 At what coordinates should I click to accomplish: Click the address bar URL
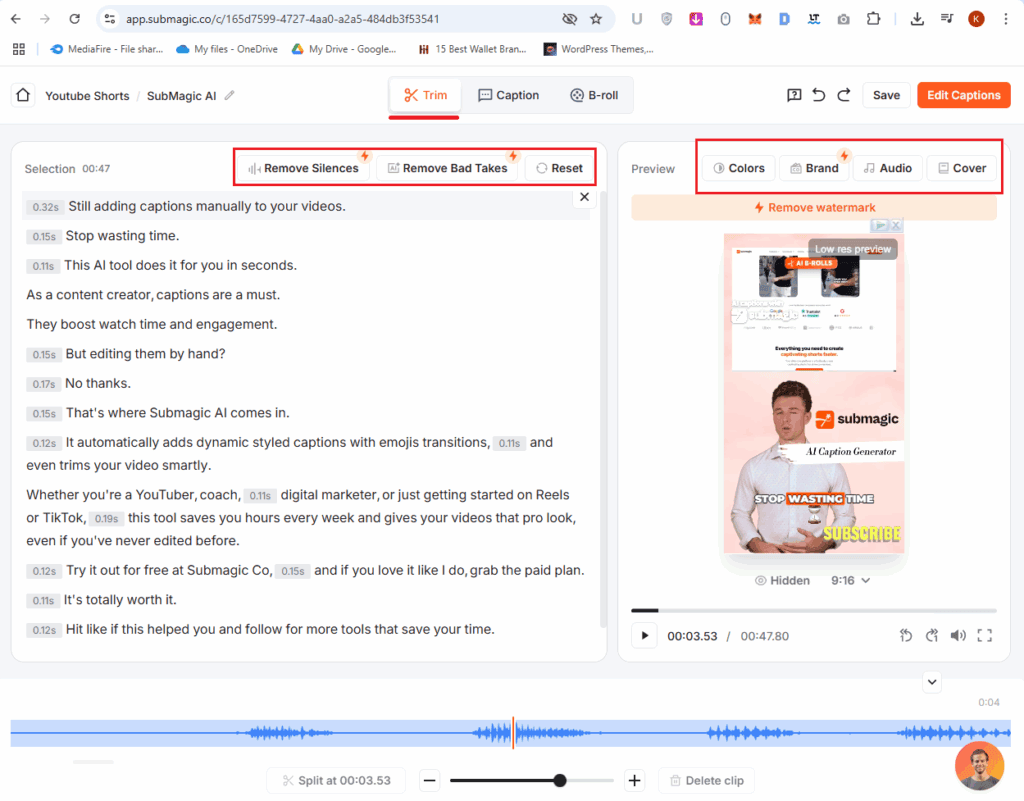coord(282,19)
